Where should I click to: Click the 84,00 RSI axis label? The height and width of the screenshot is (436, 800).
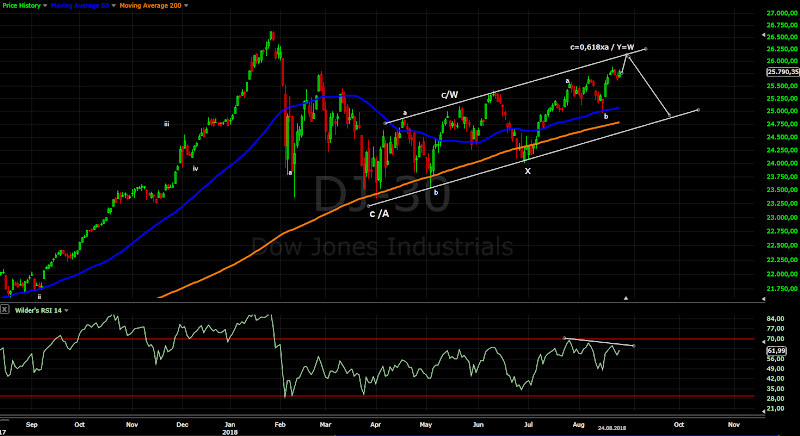point(778,319)
